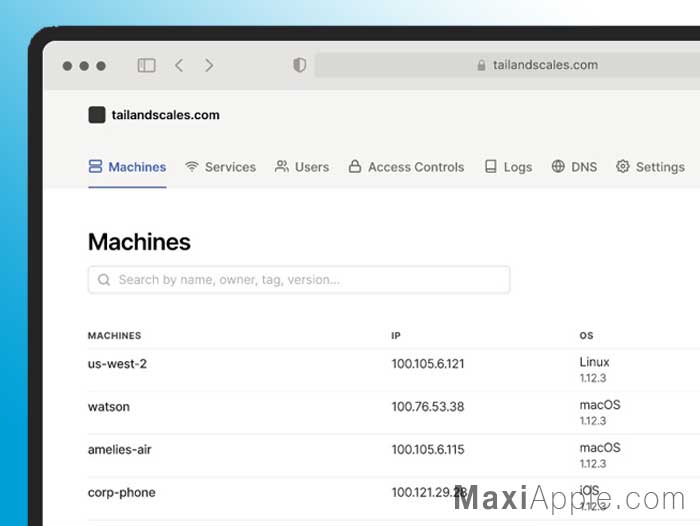Go forward with the right chevron
Screen dimensions: 700x526
pyautogui.click(x=209, y=66)
